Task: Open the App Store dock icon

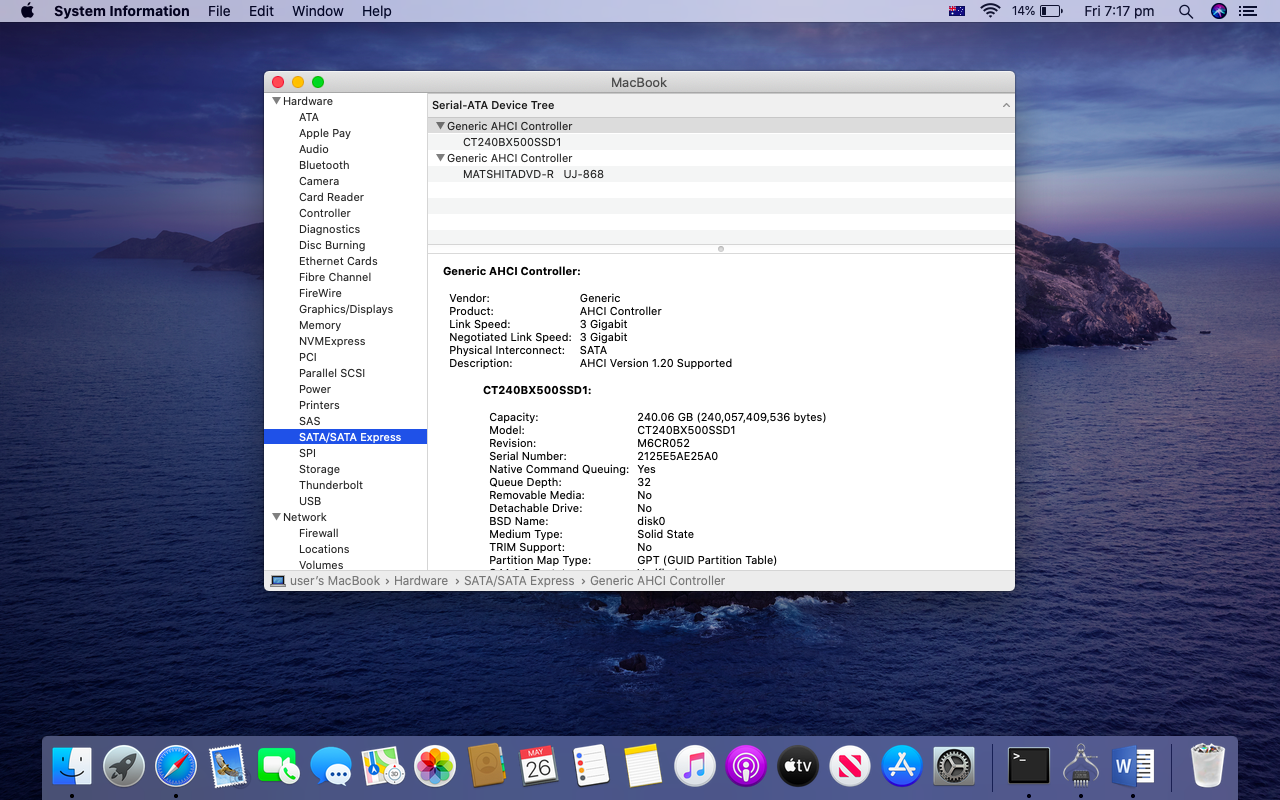Action: pyautogui.click(x=902, y=767)
